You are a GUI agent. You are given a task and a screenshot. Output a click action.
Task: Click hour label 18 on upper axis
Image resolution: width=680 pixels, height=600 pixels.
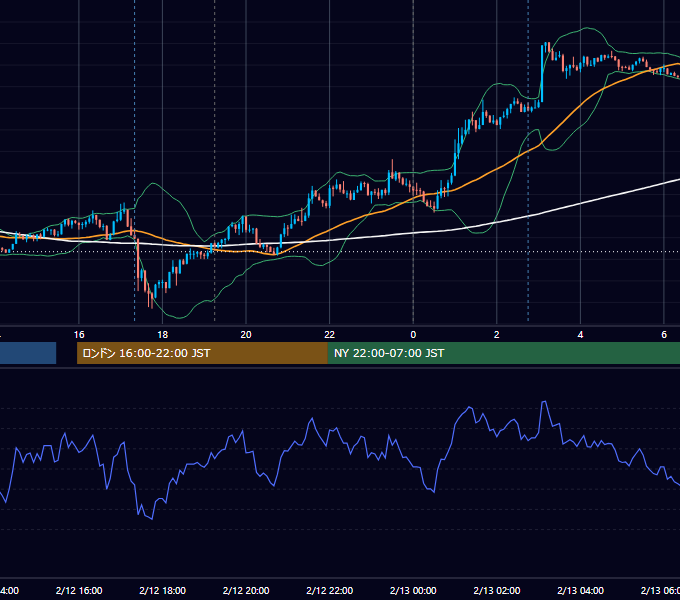tap(163, 335)
